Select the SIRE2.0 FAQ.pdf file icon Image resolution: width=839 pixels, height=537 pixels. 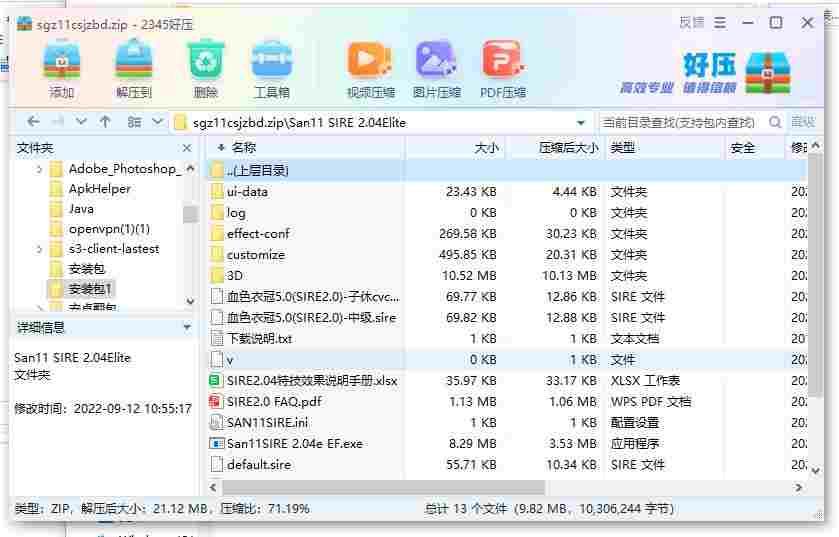pyautogui.click(x=216, y=401)
